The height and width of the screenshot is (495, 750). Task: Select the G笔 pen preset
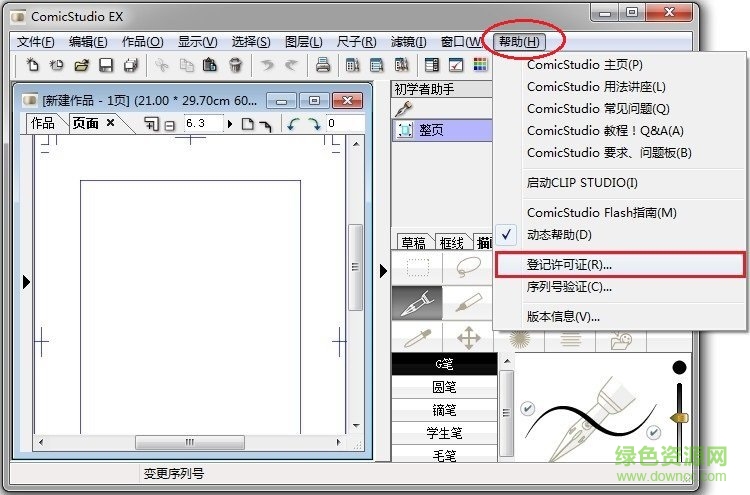pos(444,364)
